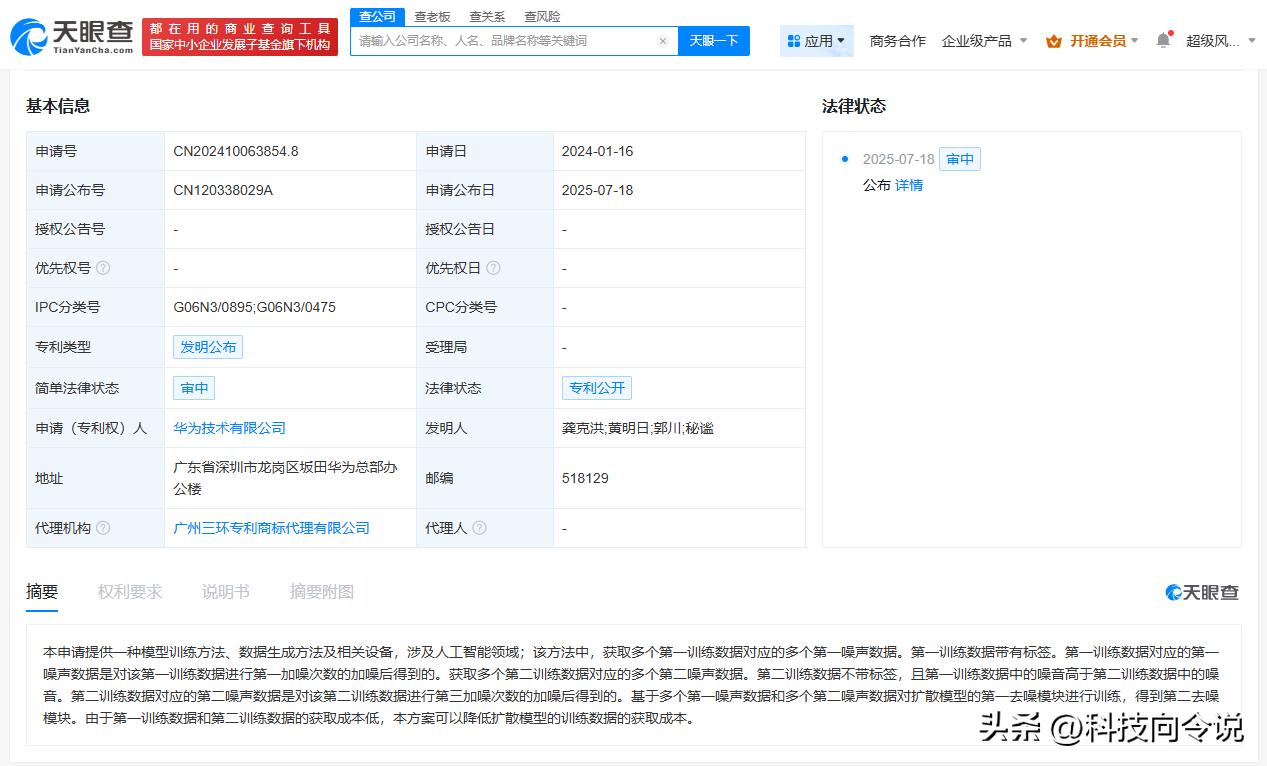Click the notification bell icon
Screen dimensions: 1267x766
pos(1163,41)
